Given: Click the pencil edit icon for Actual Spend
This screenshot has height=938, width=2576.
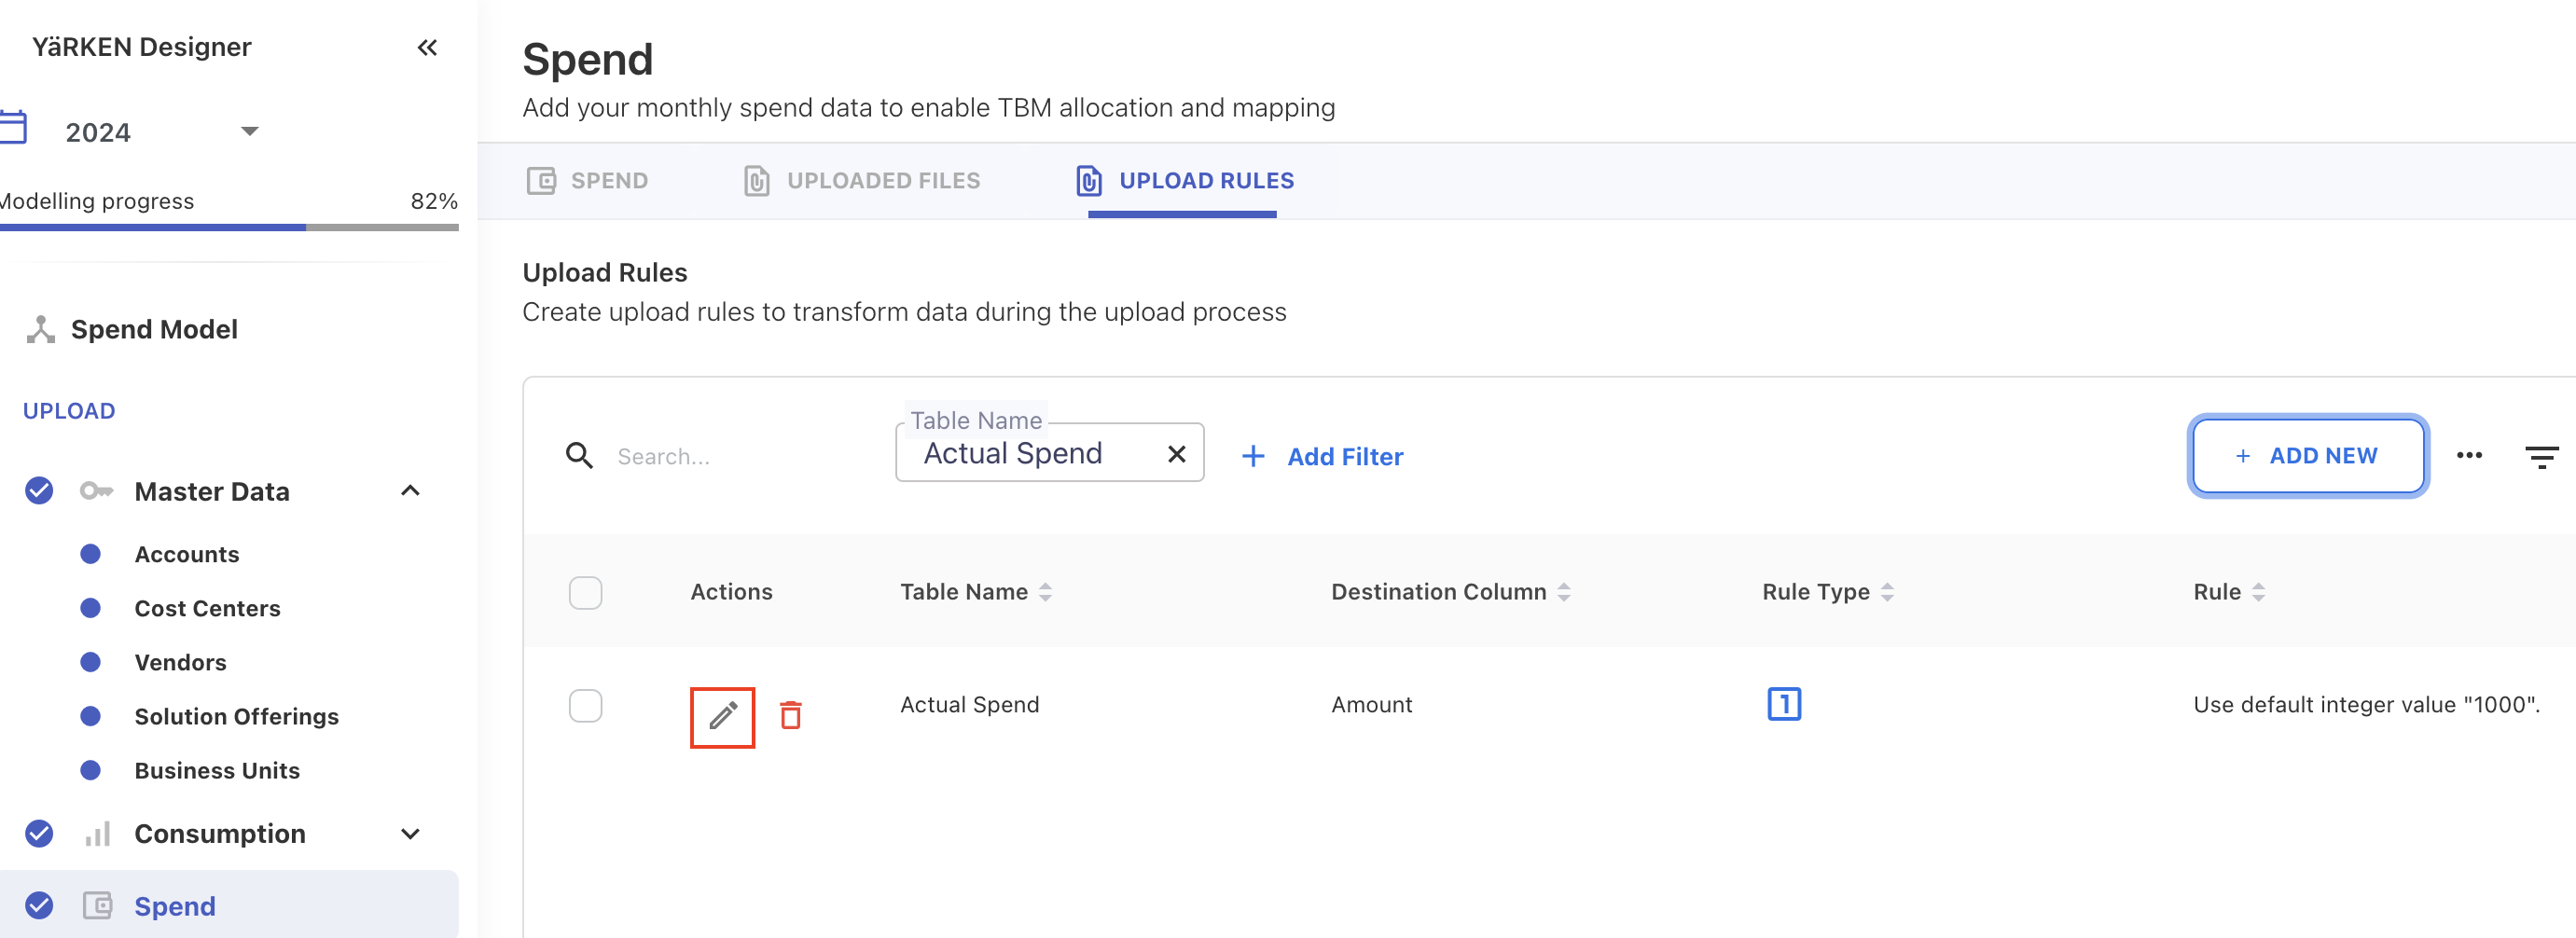Looking at the screenshot, I should (x=722, y=716).
